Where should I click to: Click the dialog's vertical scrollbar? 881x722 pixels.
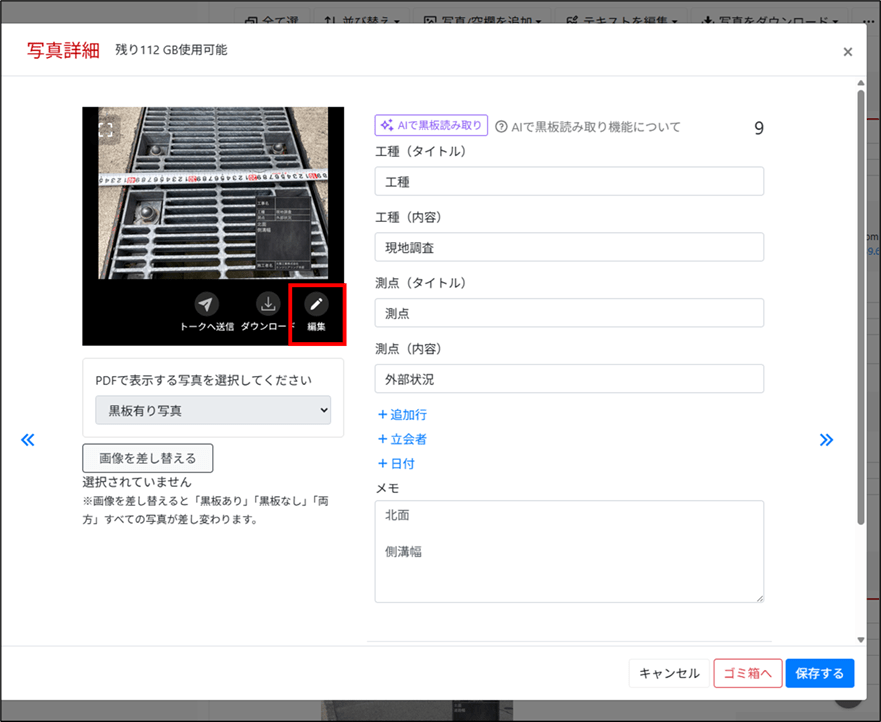pos(861,300)
